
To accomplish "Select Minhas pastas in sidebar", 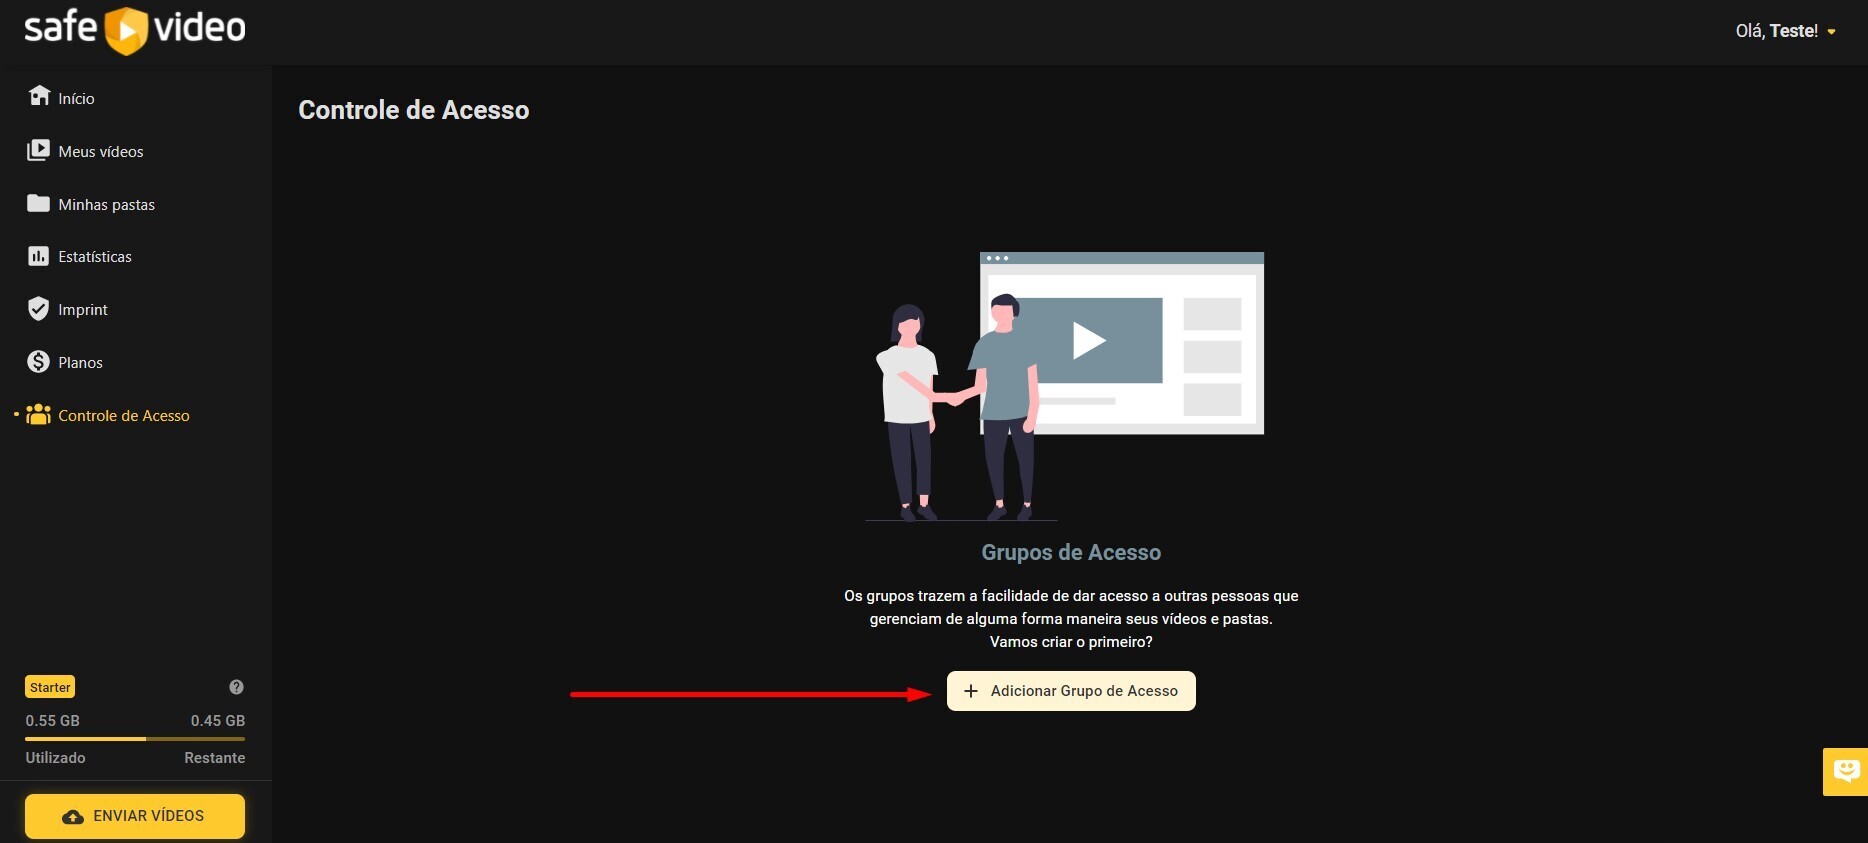I will point(106,205).
